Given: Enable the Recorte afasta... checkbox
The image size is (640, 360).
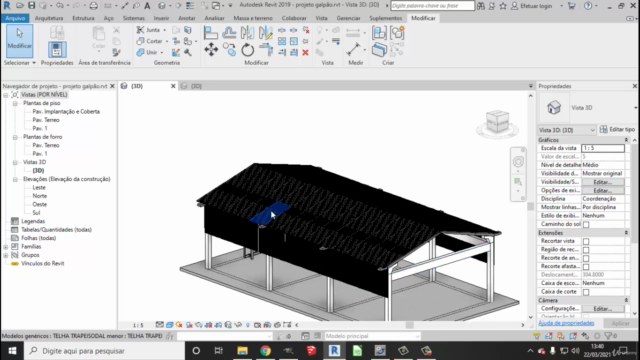Looking at the screenshot, I should [x=586, y=267].
